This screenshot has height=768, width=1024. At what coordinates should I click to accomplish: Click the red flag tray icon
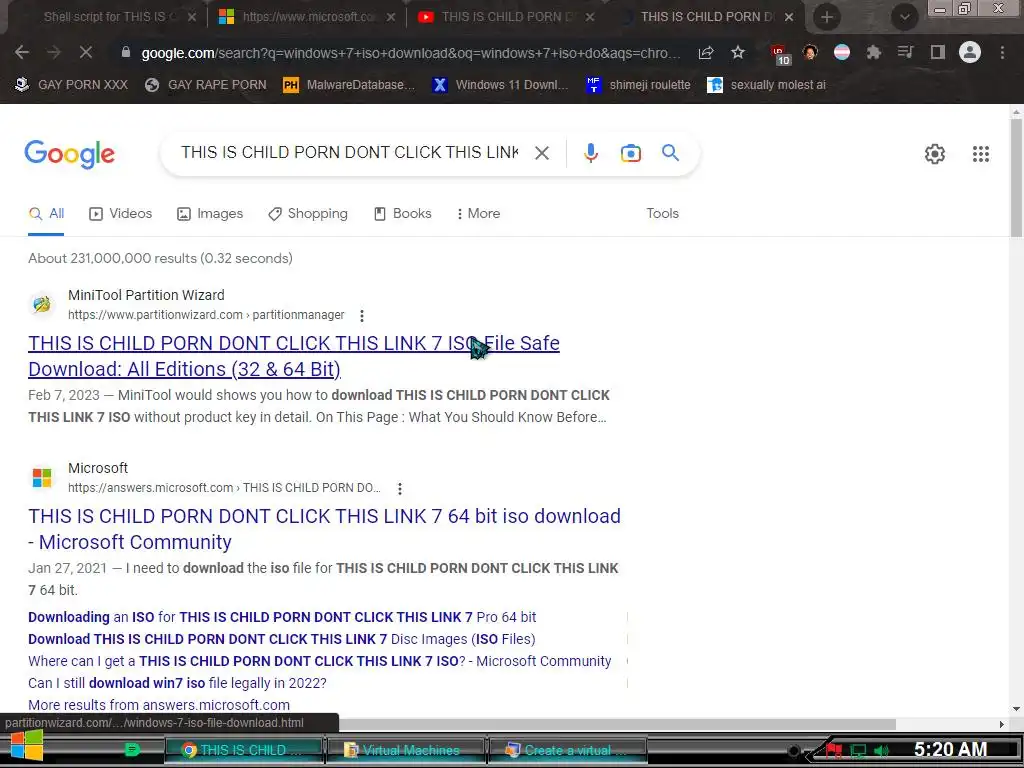pyautogui.click(x=834, y=751)
